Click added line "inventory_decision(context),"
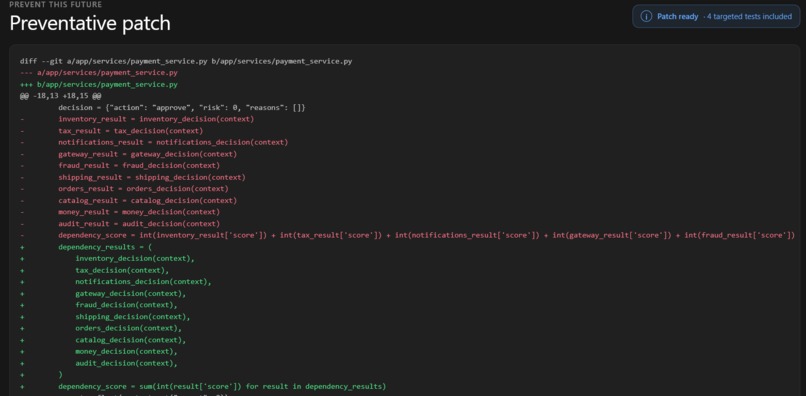The width and height of the screenshot is (806, 396). click(135, 259)
